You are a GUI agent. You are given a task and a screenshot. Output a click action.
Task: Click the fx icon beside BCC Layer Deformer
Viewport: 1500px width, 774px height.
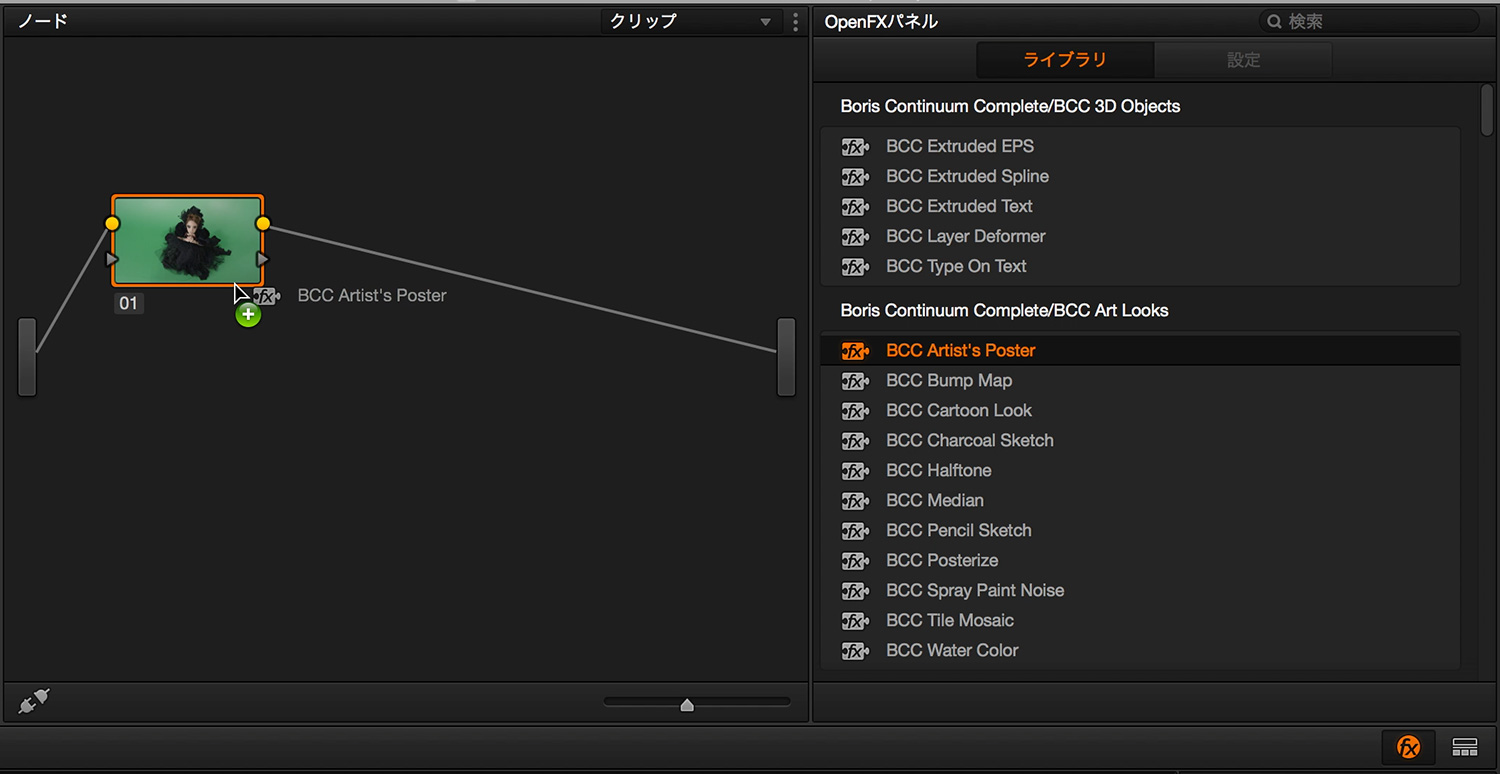click(x=854, y=237)
